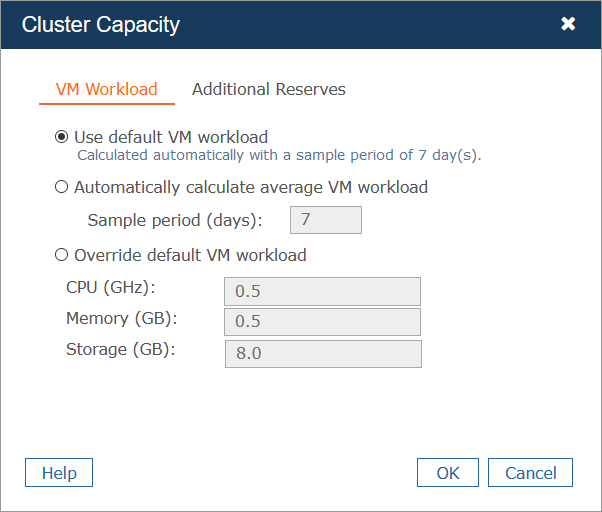Image resolution: width=602 pixels, height=512 pixels.
Task: Open Help for this dialog
Action: tap(59, 472)
